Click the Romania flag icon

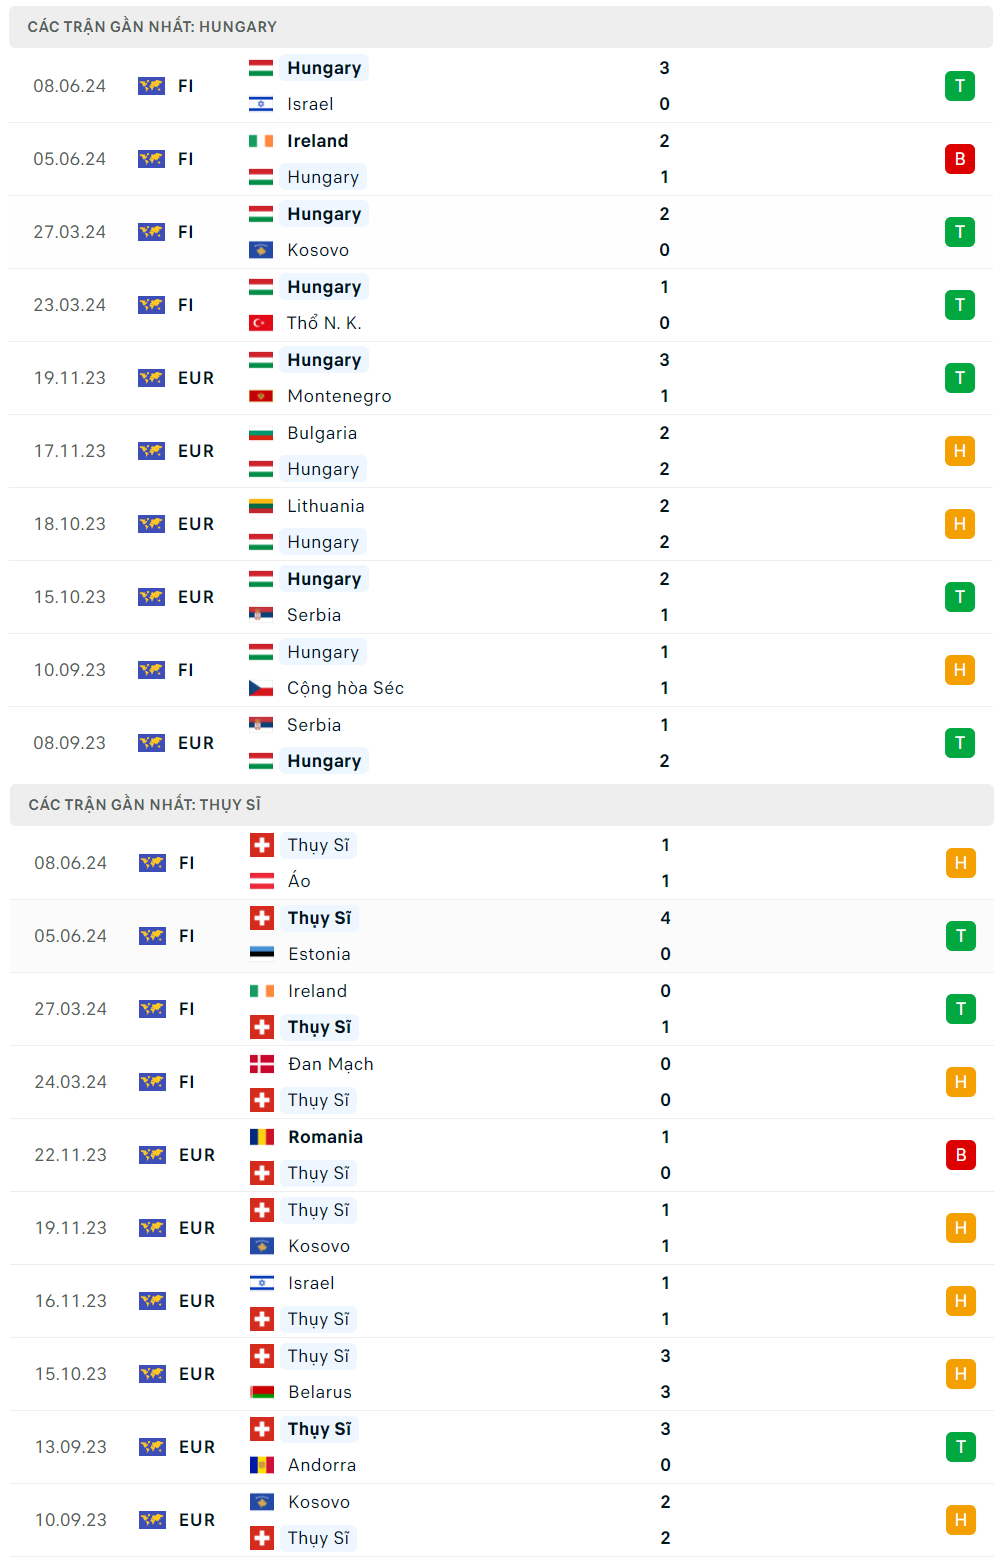[262, 1137]
